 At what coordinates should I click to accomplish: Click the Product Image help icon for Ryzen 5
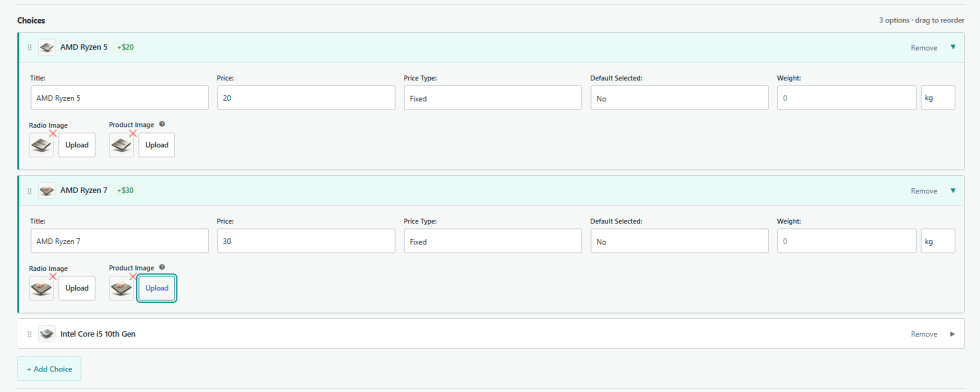pos(162,124)
